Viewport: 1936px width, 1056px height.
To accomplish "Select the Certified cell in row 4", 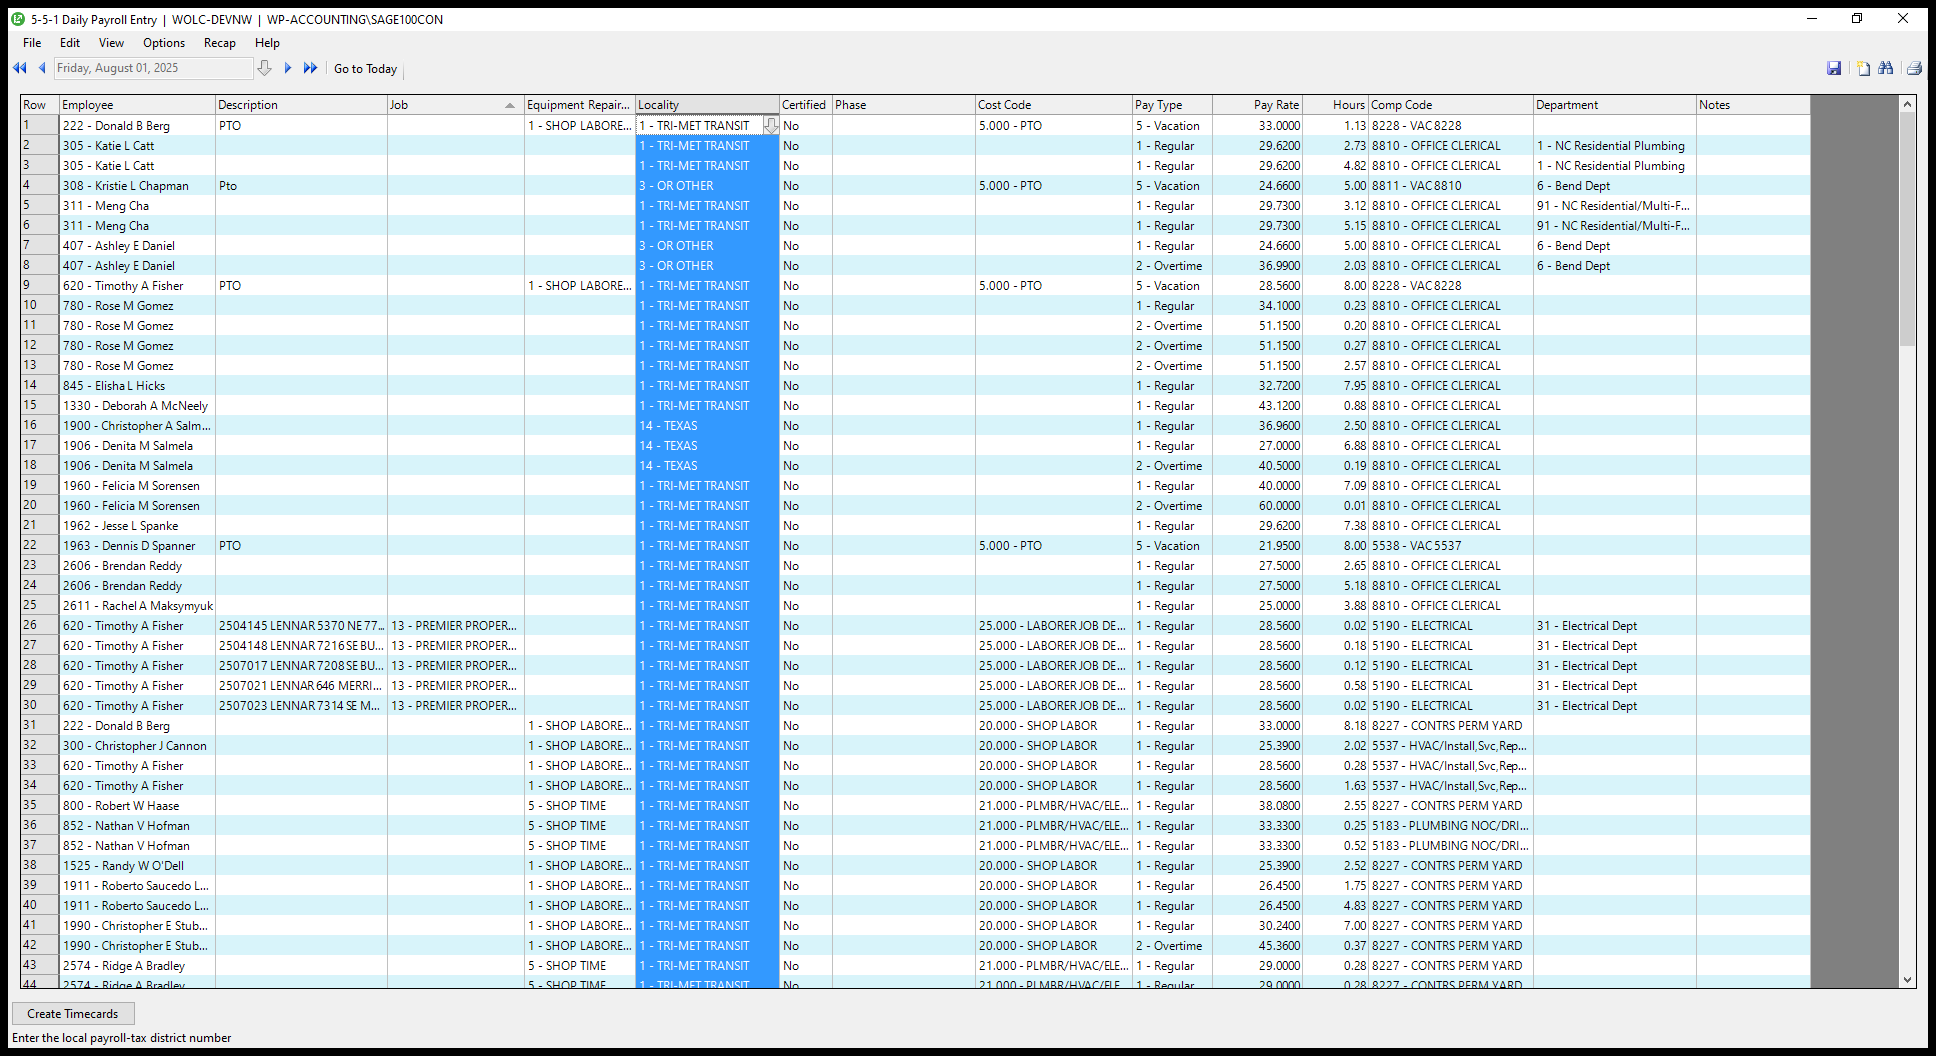I will click(x=805, y=186).
